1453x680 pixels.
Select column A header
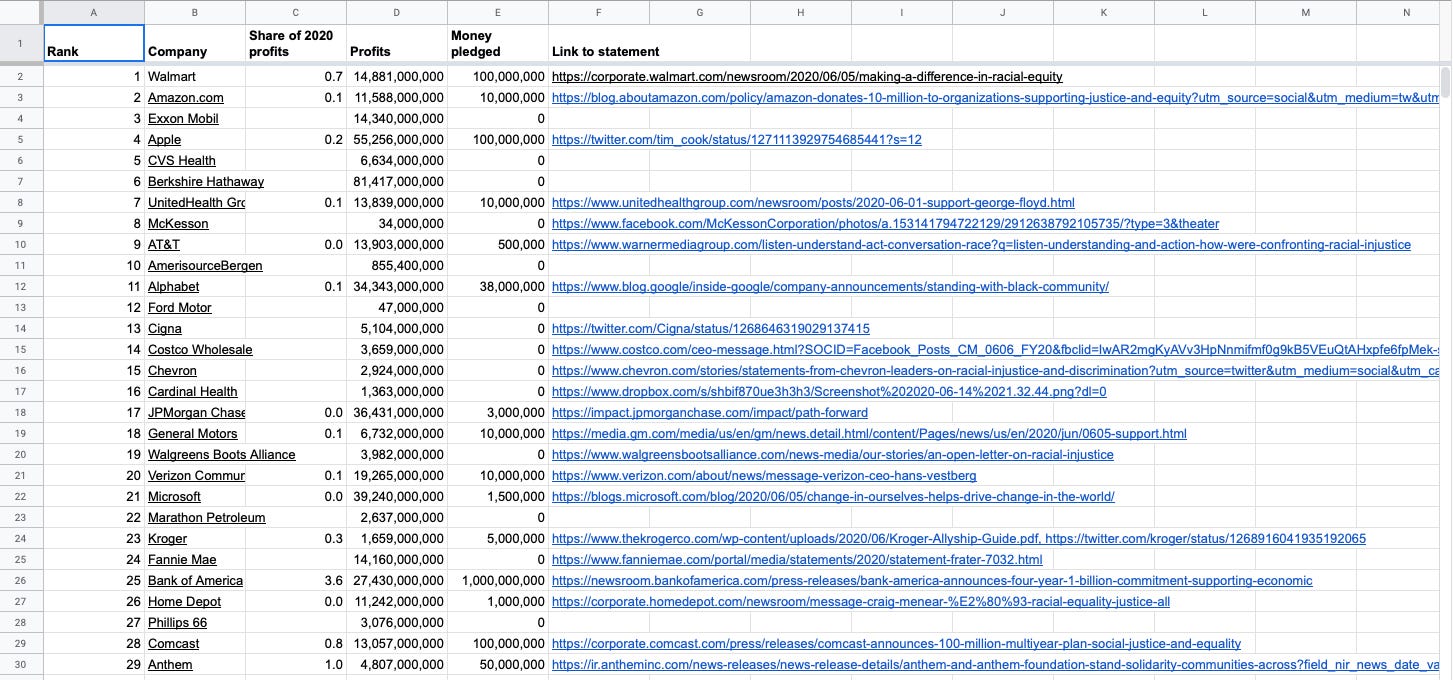click(94, 12)
